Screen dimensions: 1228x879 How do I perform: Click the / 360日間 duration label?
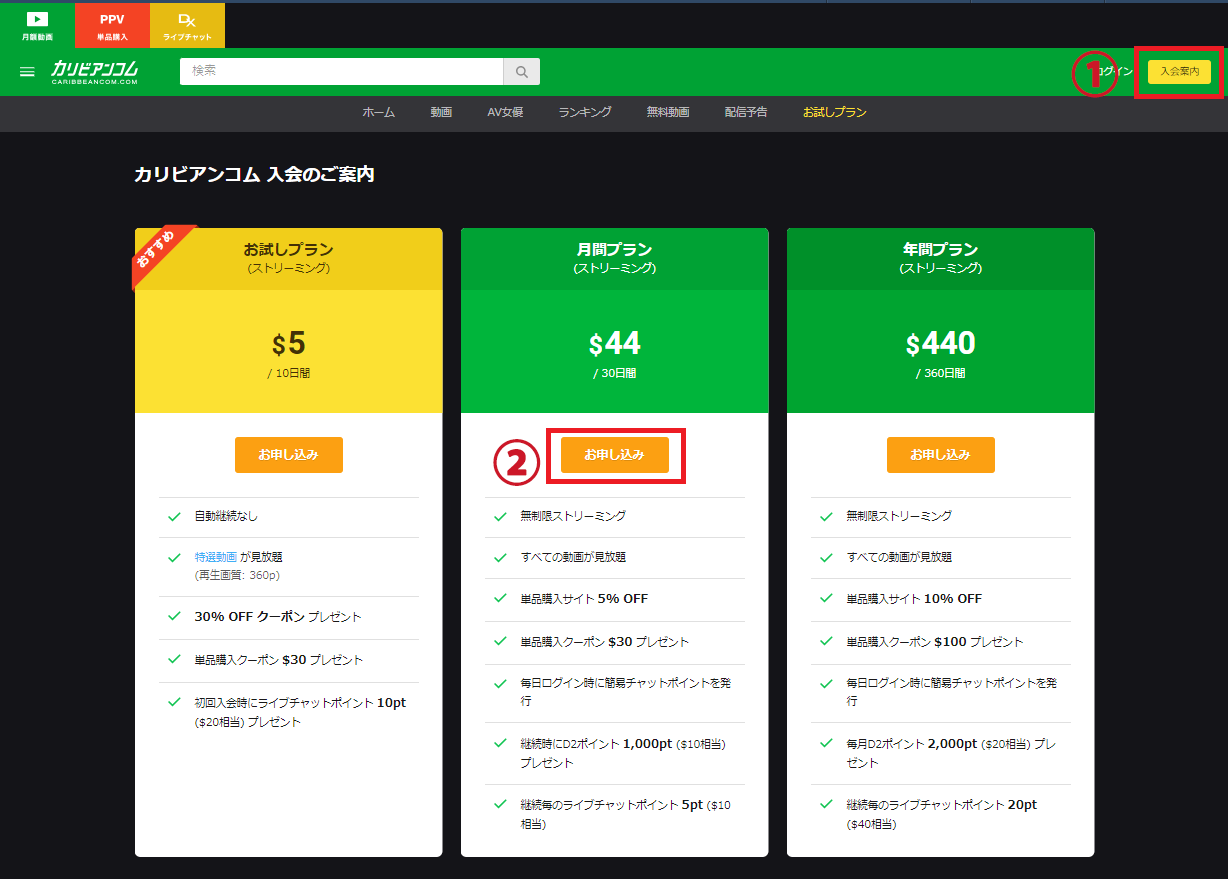[x=941, y=373]
